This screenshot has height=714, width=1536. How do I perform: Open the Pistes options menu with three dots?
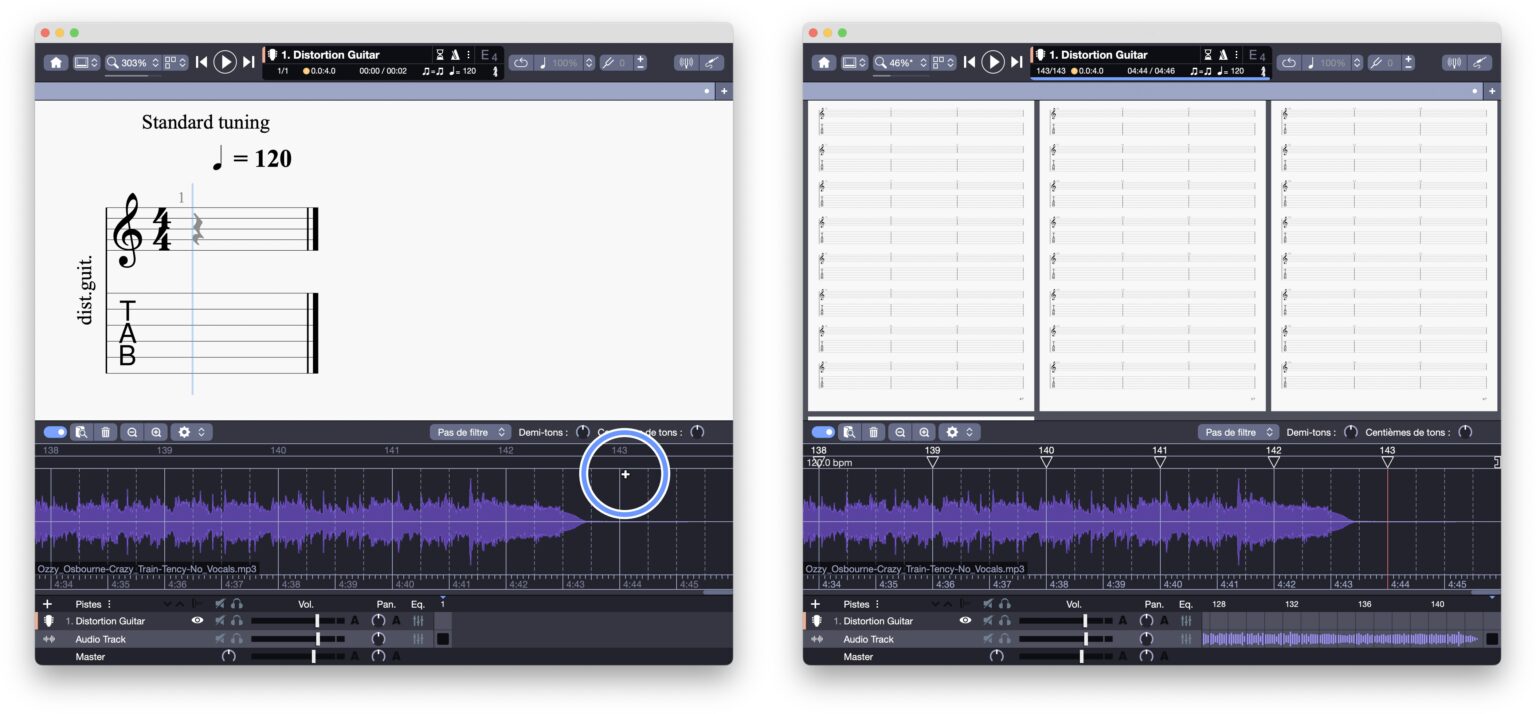[x=109, y=603]
